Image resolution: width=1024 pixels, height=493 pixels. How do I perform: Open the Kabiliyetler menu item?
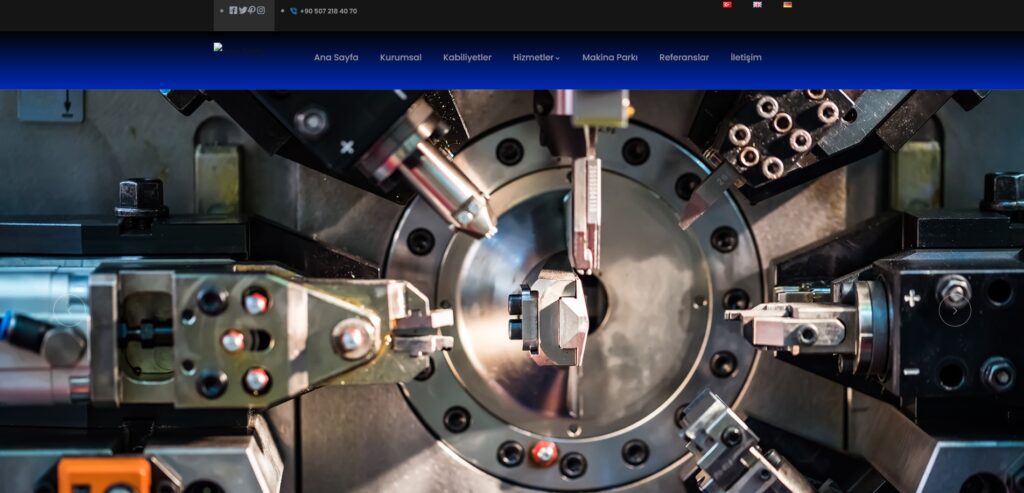(x=467, y=57)
